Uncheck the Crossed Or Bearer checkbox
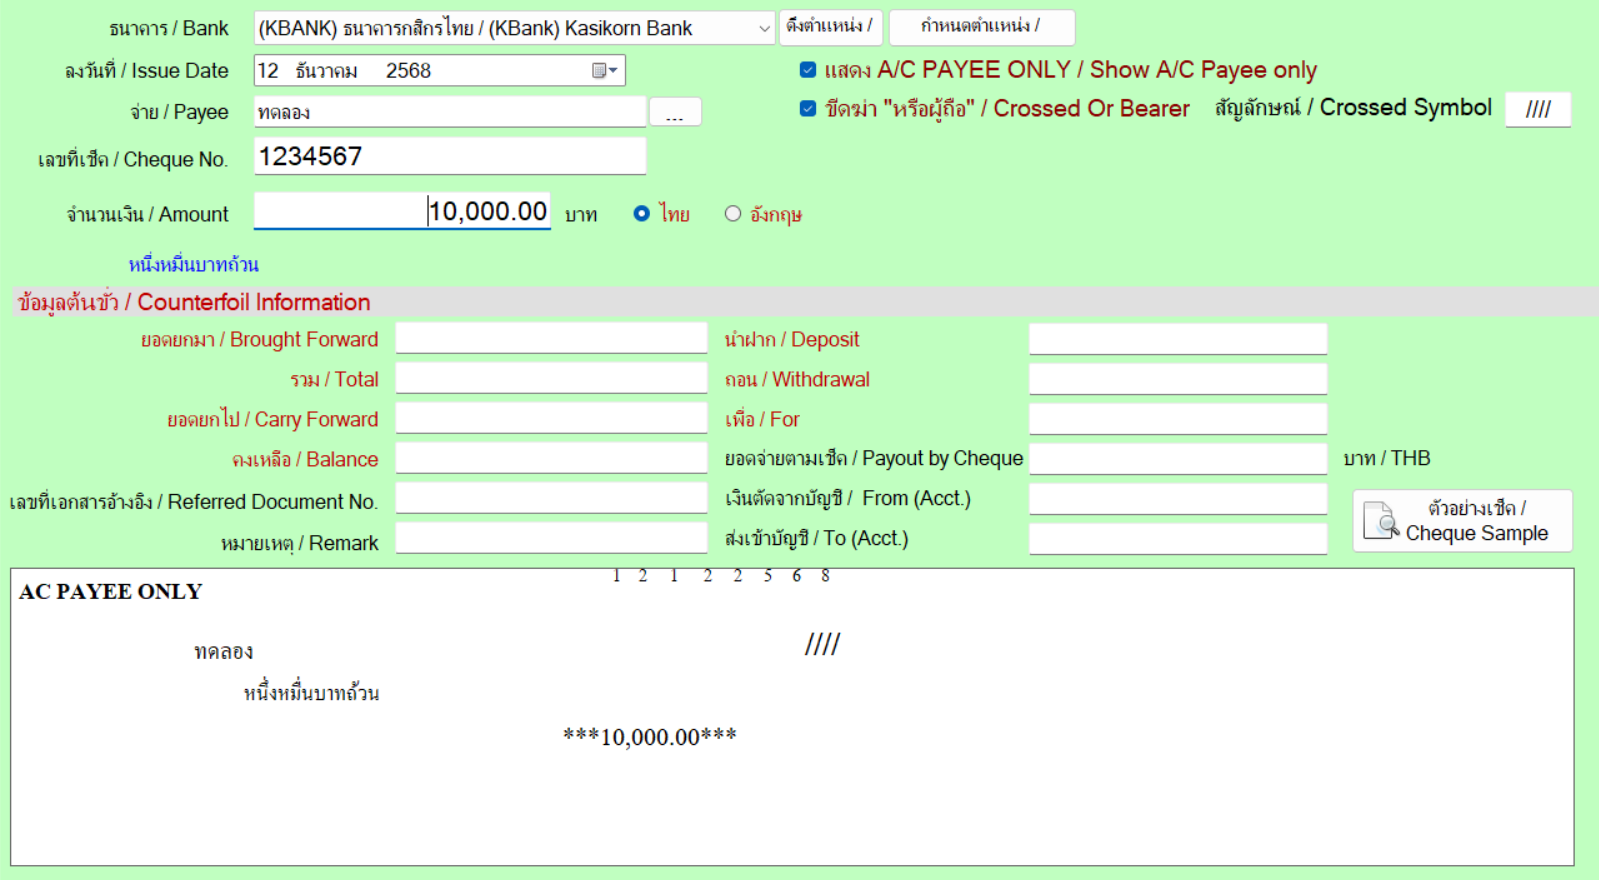 (808, 109)
